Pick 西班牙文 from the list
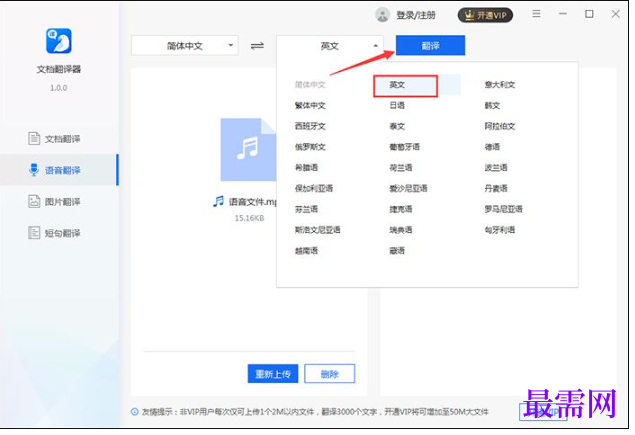This screenshot has width=635, height=435. point(310,126)
